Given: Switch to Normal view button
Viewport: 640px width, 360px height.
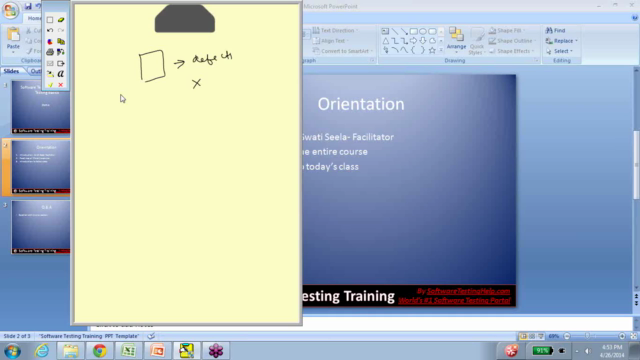Looking at the screenshot, I should (523, 336).
